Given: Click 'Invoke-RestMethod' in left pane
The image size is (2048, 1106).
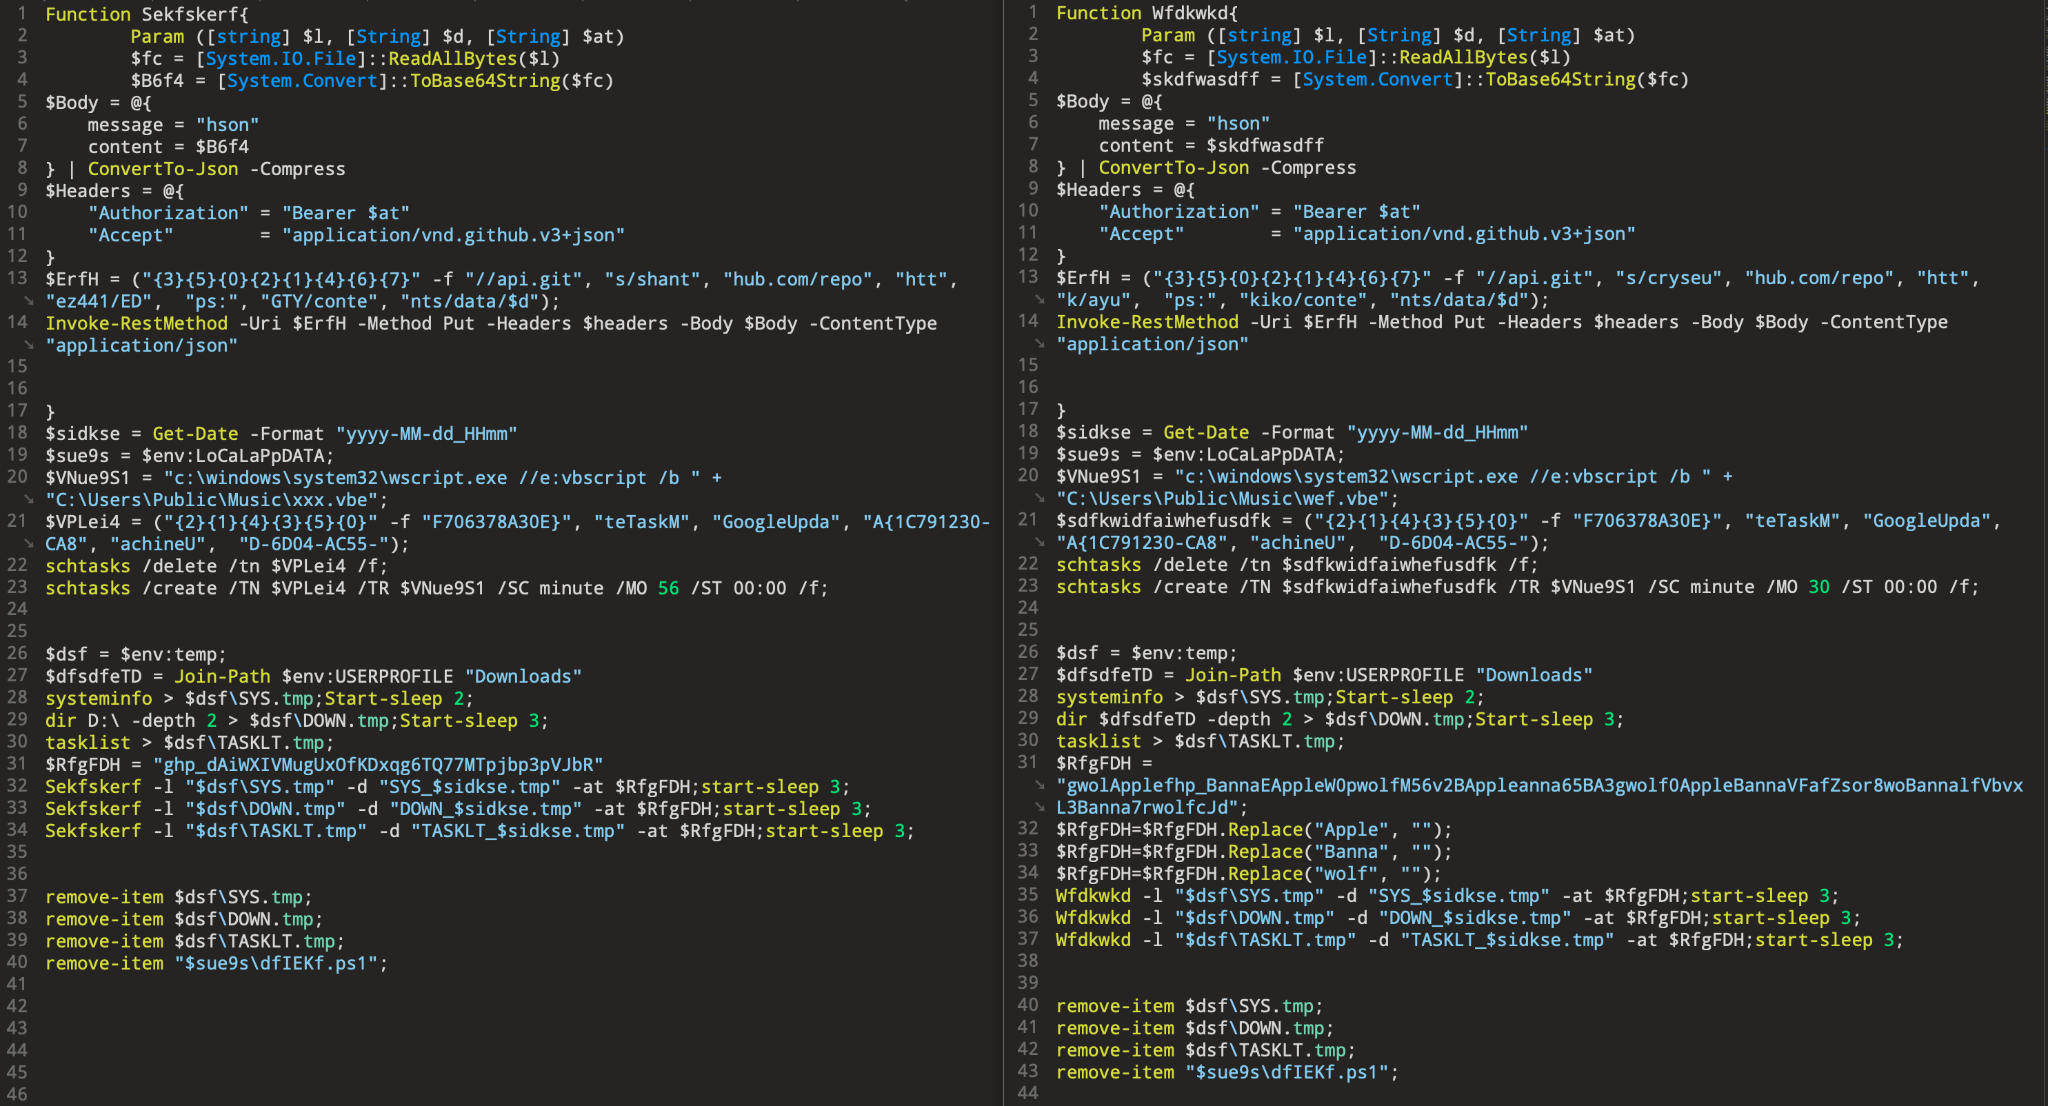Looking at the screenshot, I should point(137,323).
